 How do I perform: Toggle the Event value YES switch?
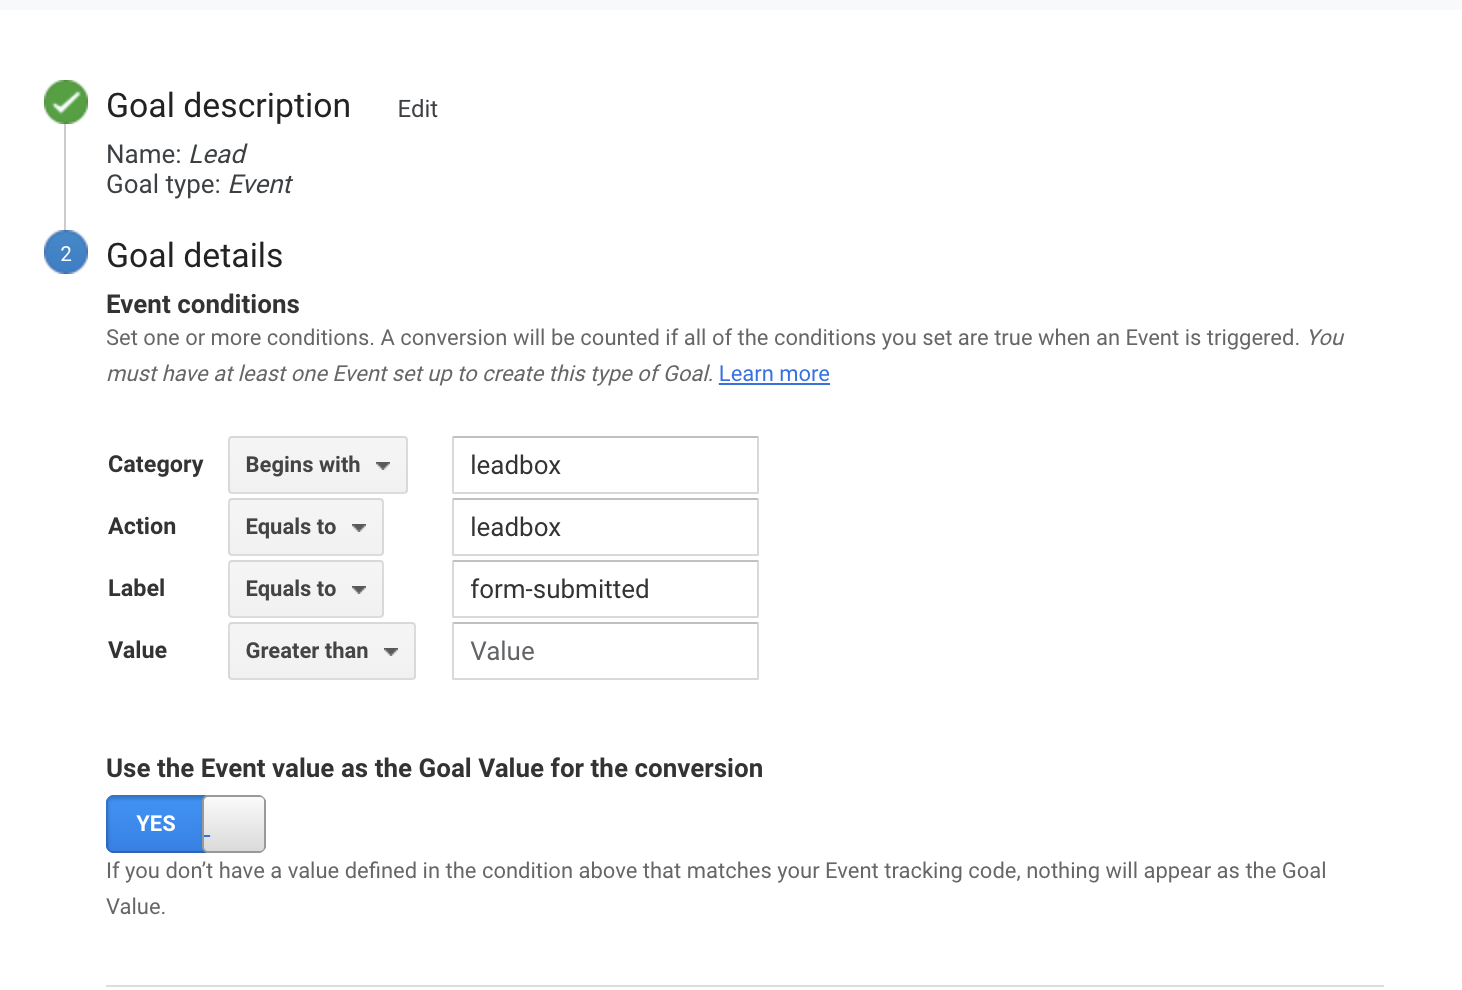pyautogui.click(x=186, y=824)
